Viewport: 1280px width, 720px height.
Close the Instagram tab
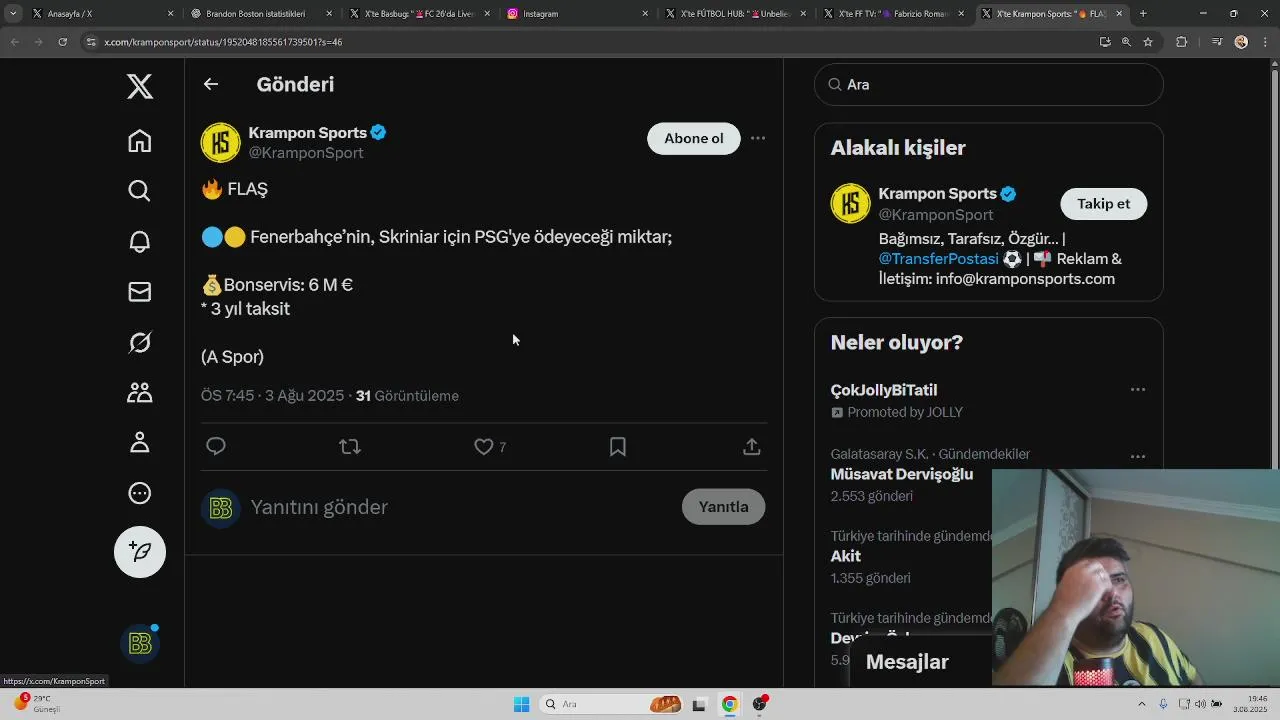click(x=645, y=14)
